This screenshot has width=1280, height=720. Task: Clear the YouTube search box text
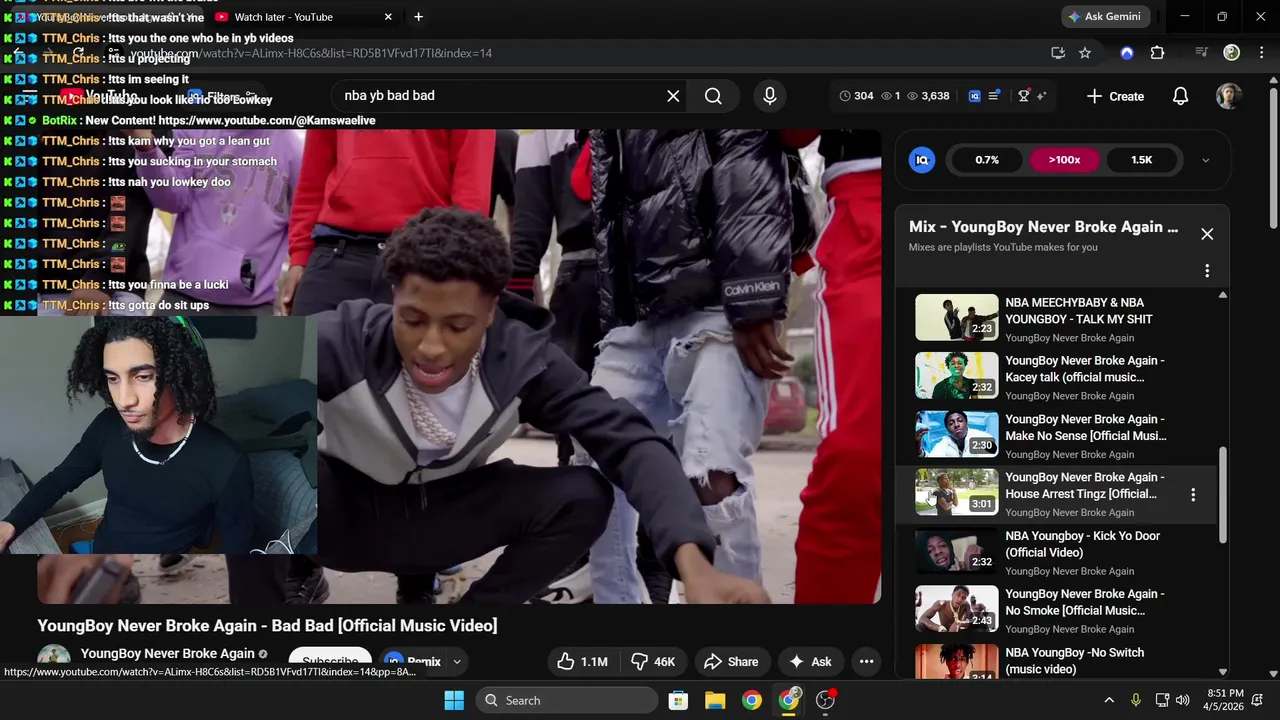[673, 96]
